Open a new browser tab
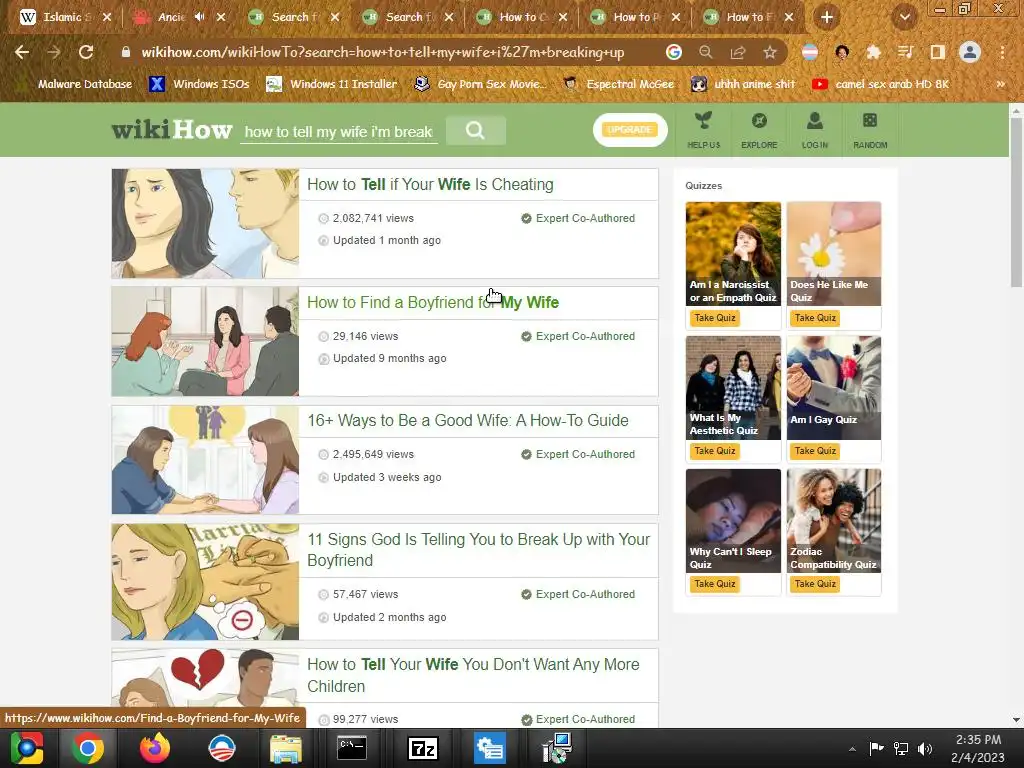This screenshot has height=768, width=1024. pyautogui.click(x=827, y=17)
